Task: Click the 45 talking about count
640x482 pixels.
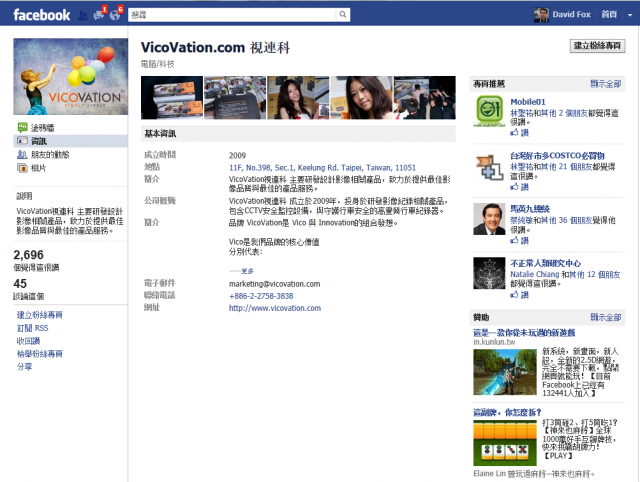Action: click(x=20, y=284)
